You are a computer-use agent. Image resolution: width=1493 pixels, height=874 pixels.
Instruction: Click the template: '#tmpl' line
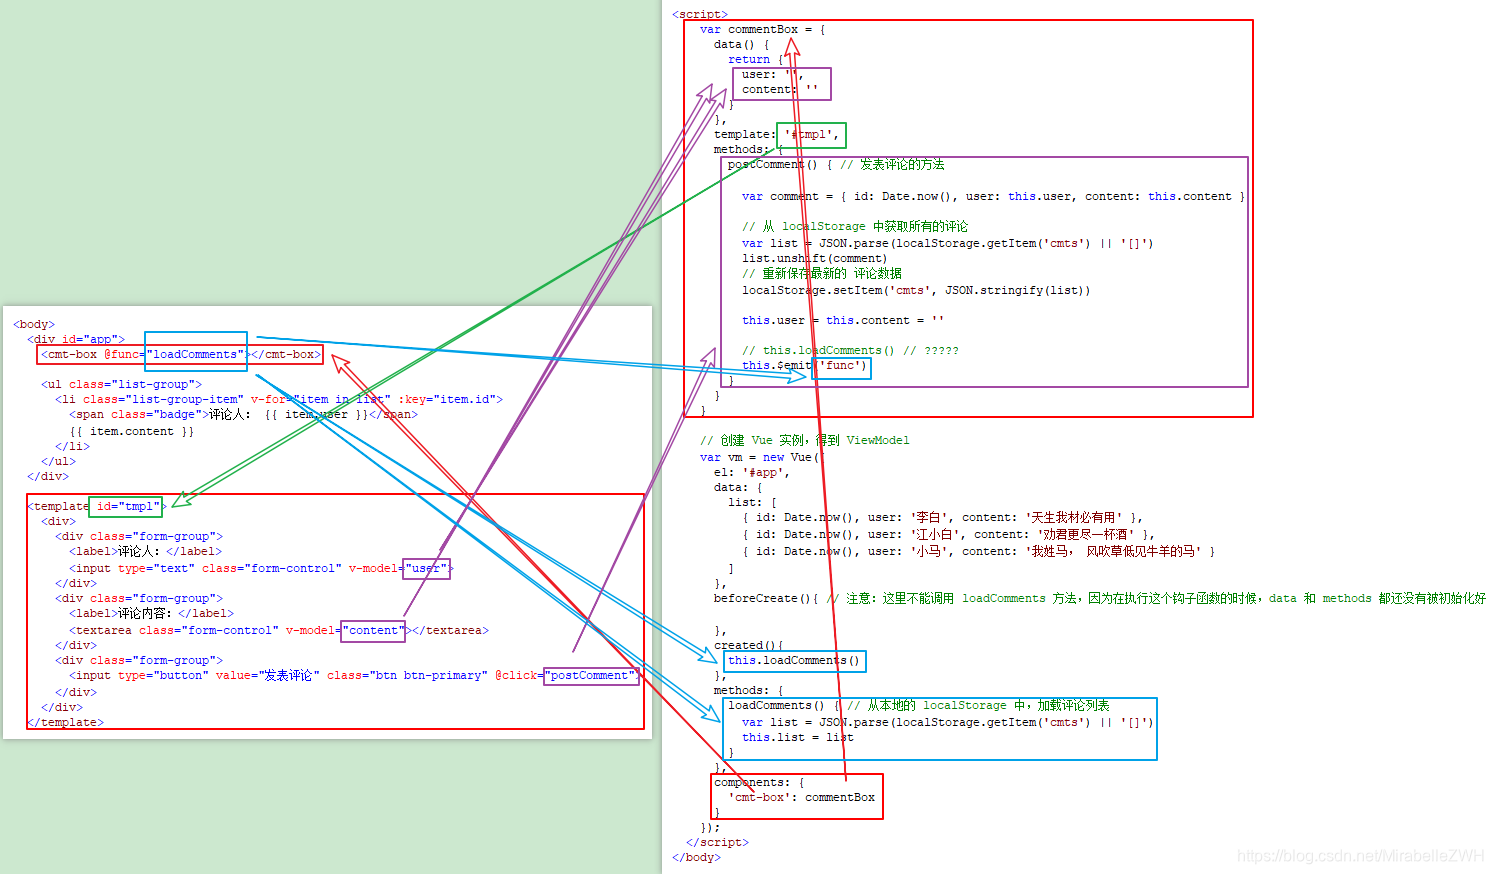777,134
